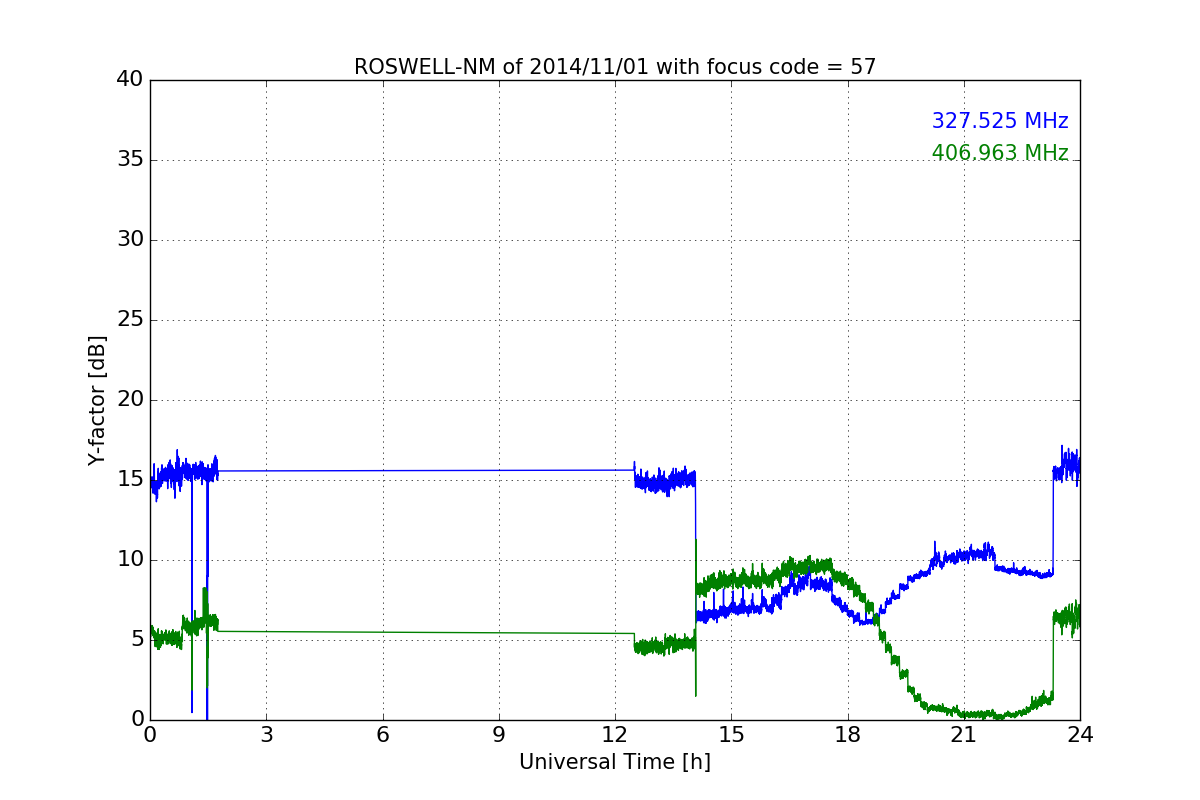Viewport: 1200px width, 800px height.
Task: Select the blue 327.525 MHz legend label
Action: click(x=1000, y=121)
